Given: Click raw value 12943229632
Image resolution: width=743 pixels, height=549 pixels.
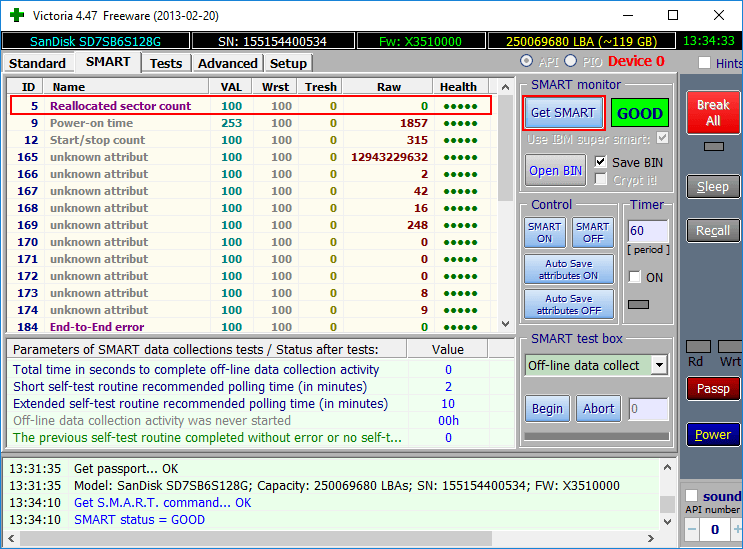Looking at the screenshot, I should pos(390,157).
